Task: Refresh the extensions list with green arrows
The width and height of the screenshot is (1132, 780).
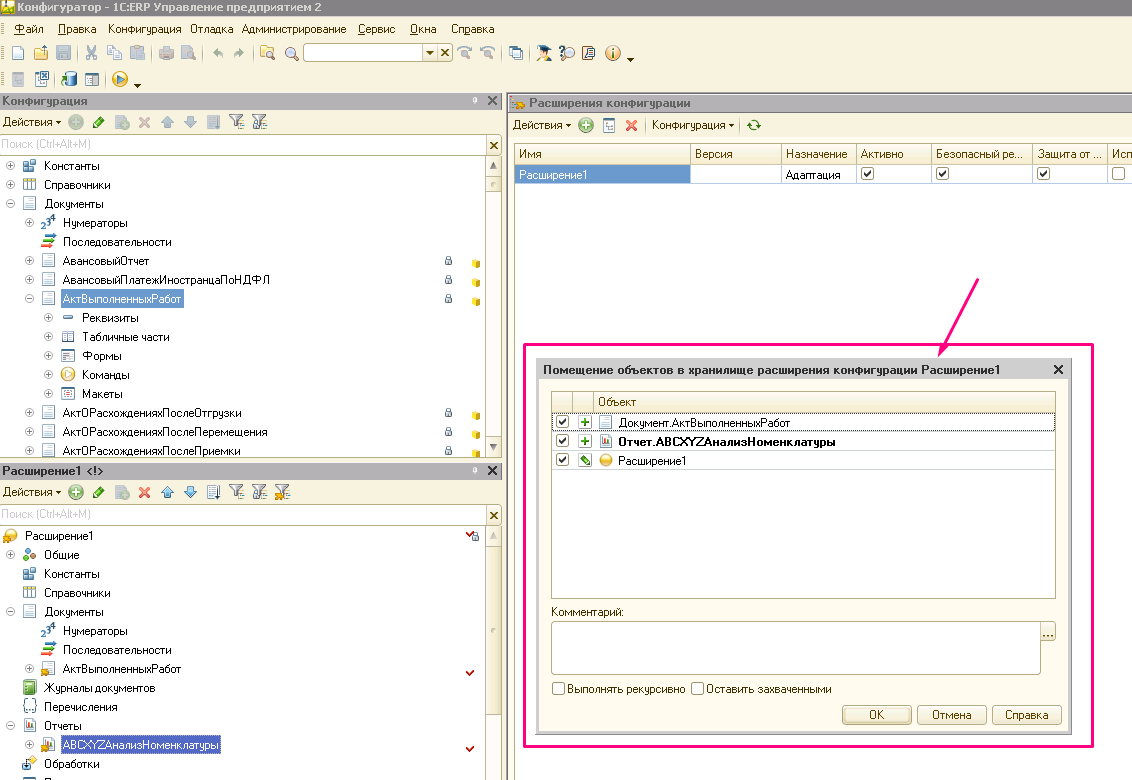Action: click(754, 125)
